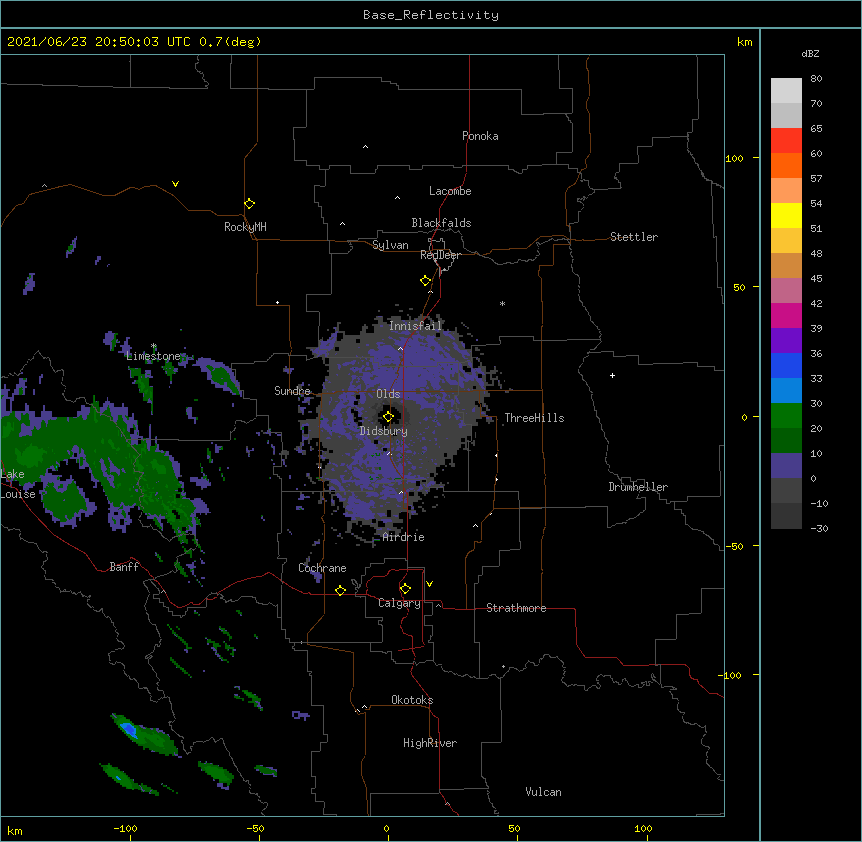This screenshot has height=842, width=862.
Task: Click the Didsbury city label
Action: click(384, 431)
